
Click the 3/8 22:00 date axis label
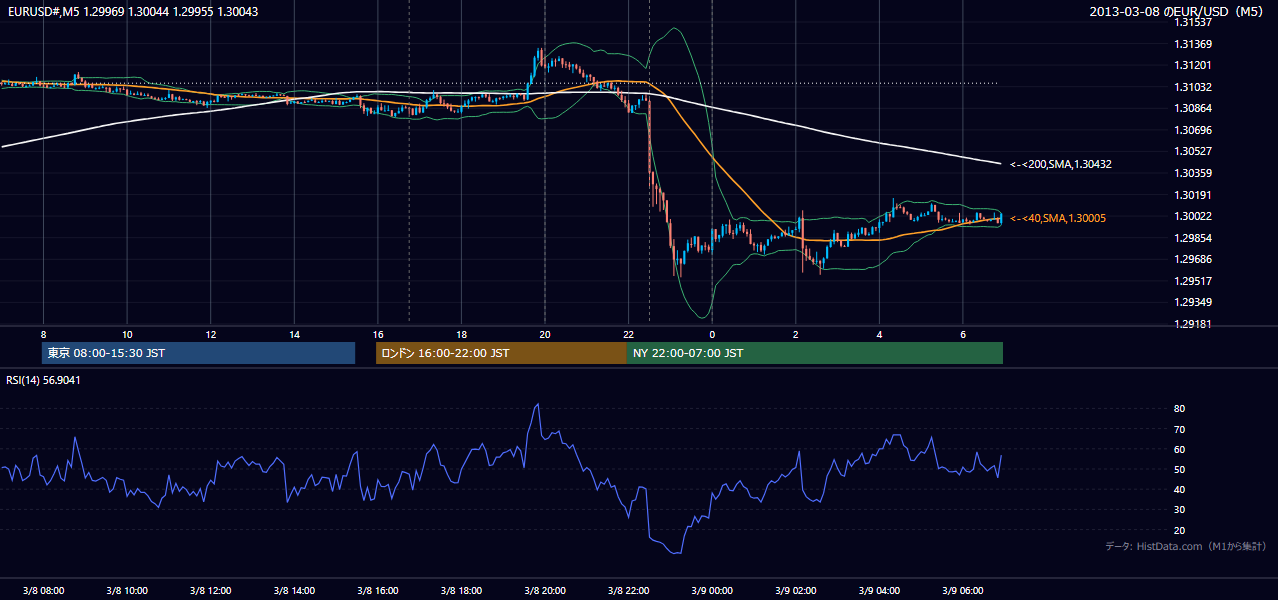click(x=628, y=591)
